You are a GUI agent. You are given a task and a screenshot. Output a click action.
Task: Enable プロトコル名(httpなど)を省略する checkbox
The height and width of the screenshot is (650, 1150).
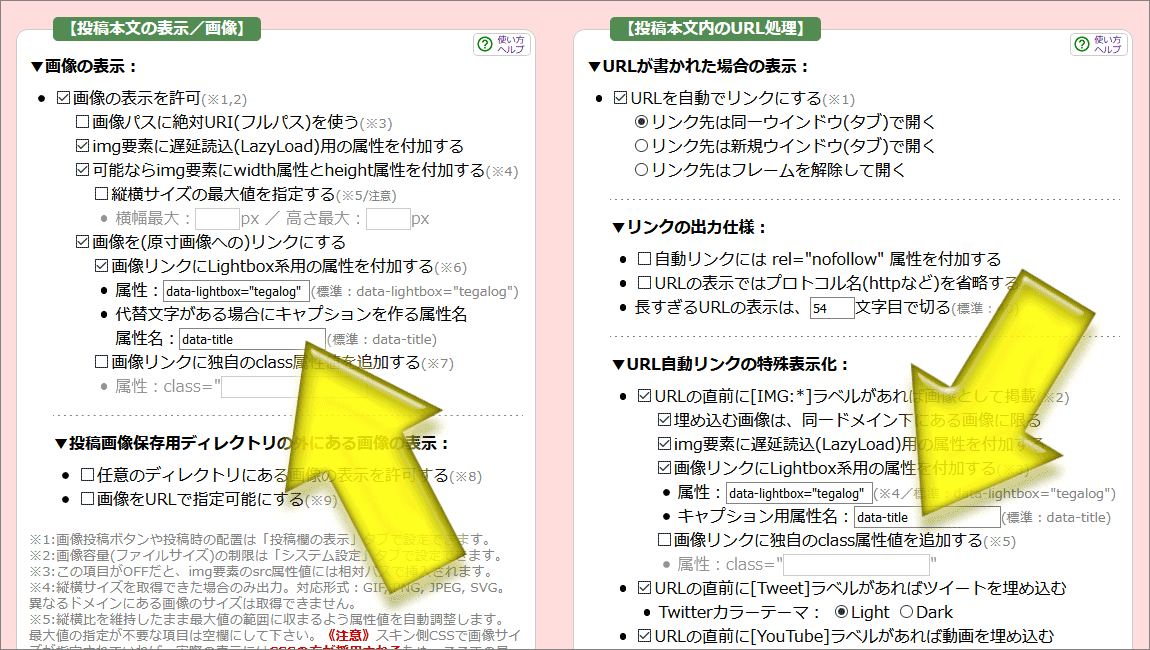(x=645, y=282)
